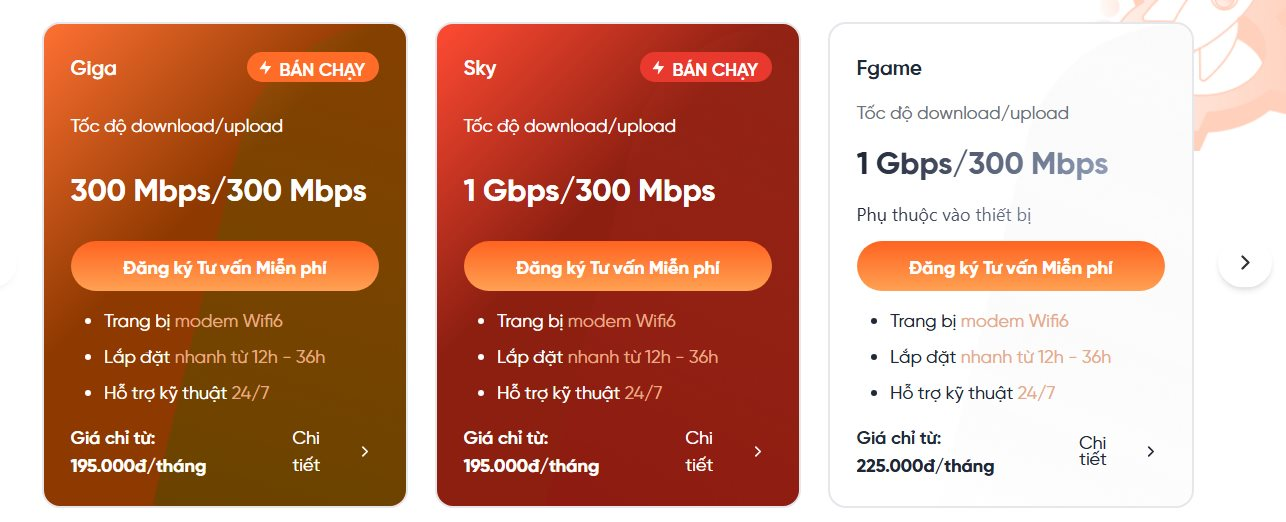1286x522 pixels.
Task: Click the 225.000đ/tháng price on Fgame
Action: tap(925, 466)
